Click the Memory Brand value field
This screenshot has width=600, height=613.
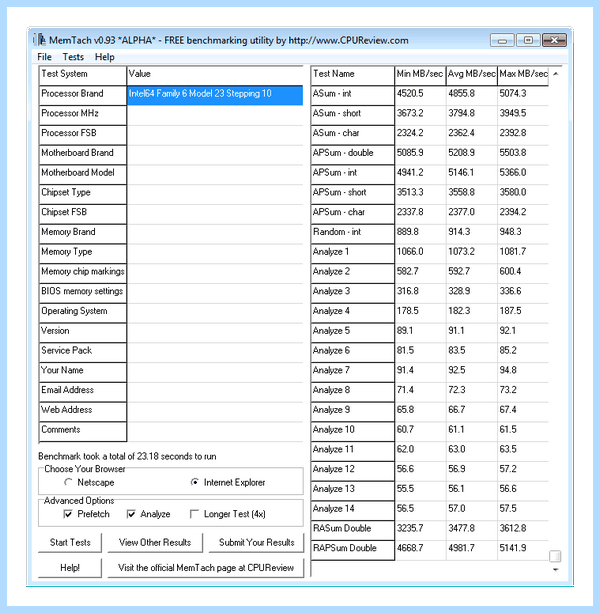[215, 234]
